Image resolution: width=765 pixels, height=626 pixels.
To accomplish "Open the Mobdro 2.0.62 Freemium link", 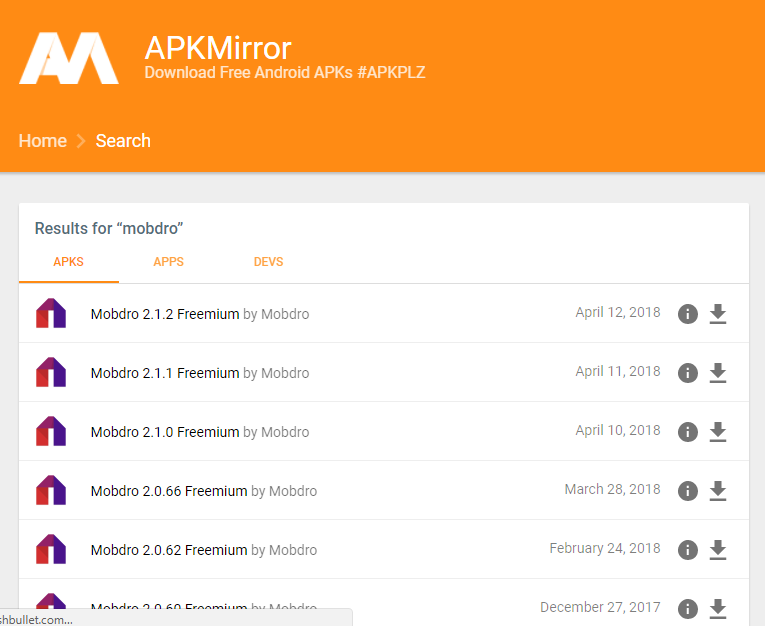I will (169, 550).
